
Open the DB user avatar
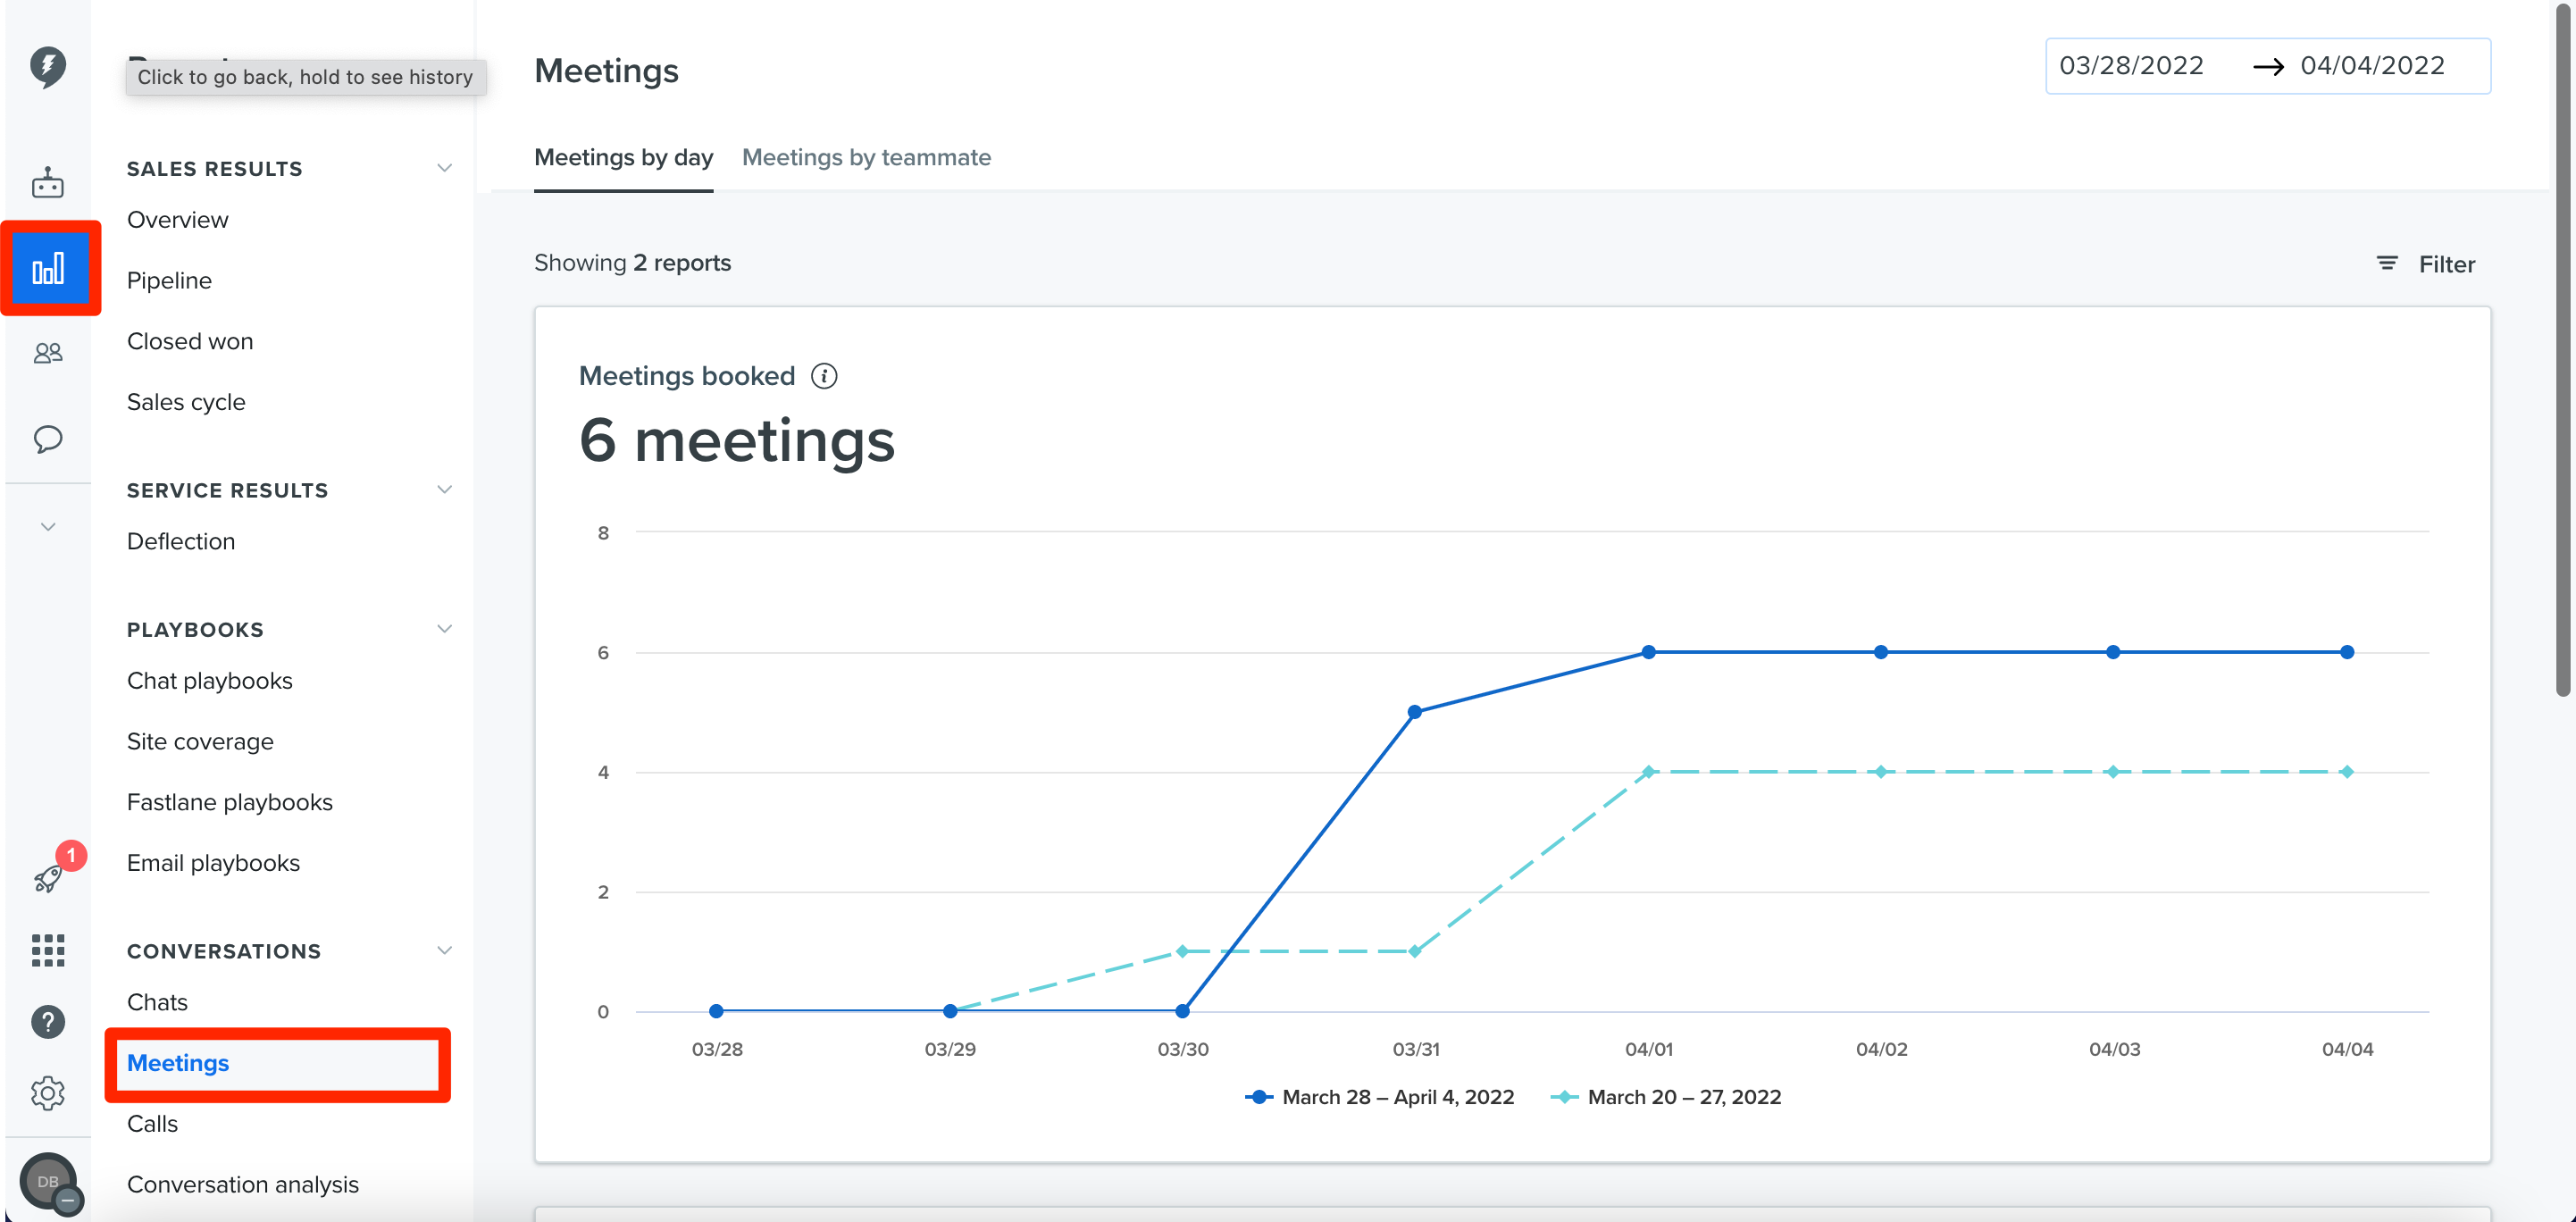(x=48, y=1181)
